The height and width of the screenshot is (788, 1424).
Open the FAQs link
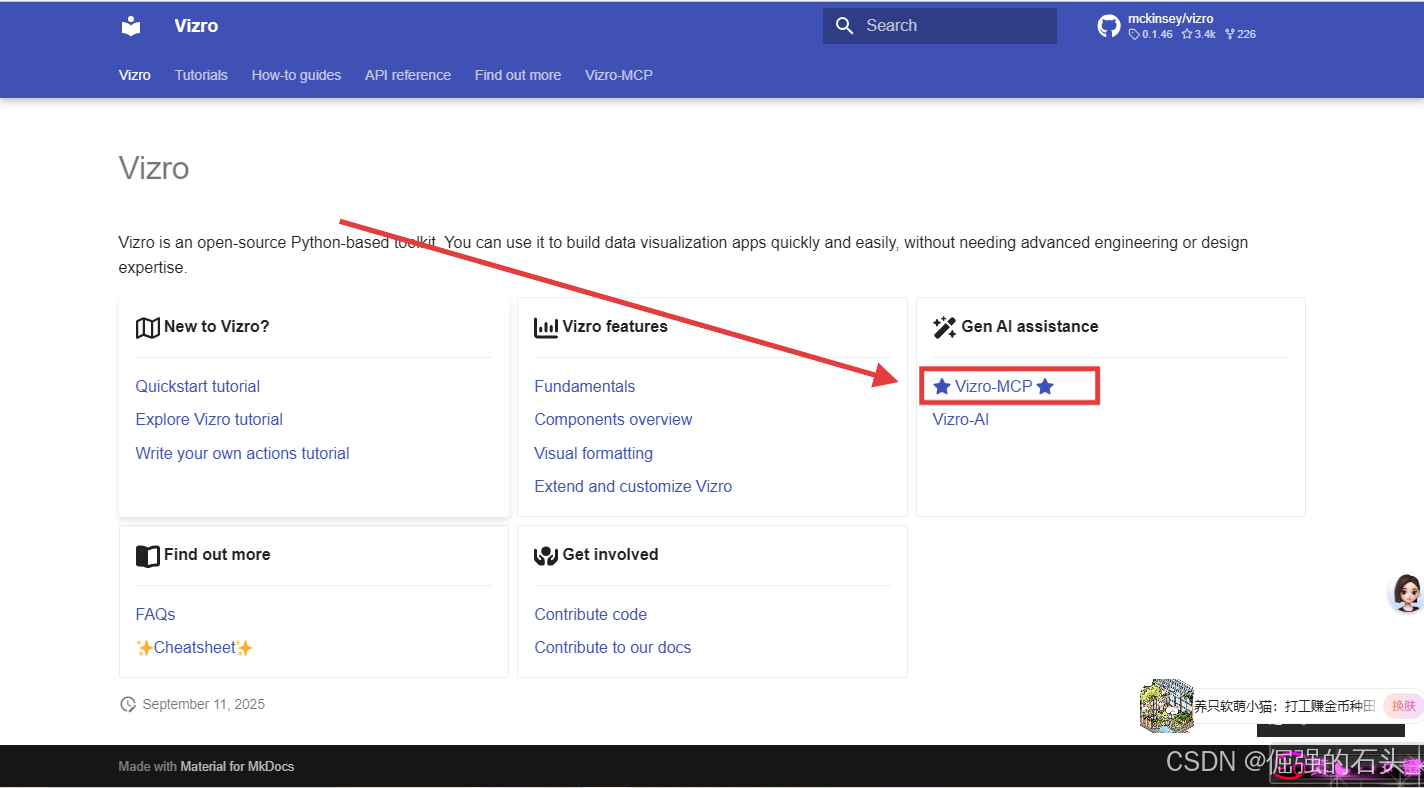[x=156, y=614]
